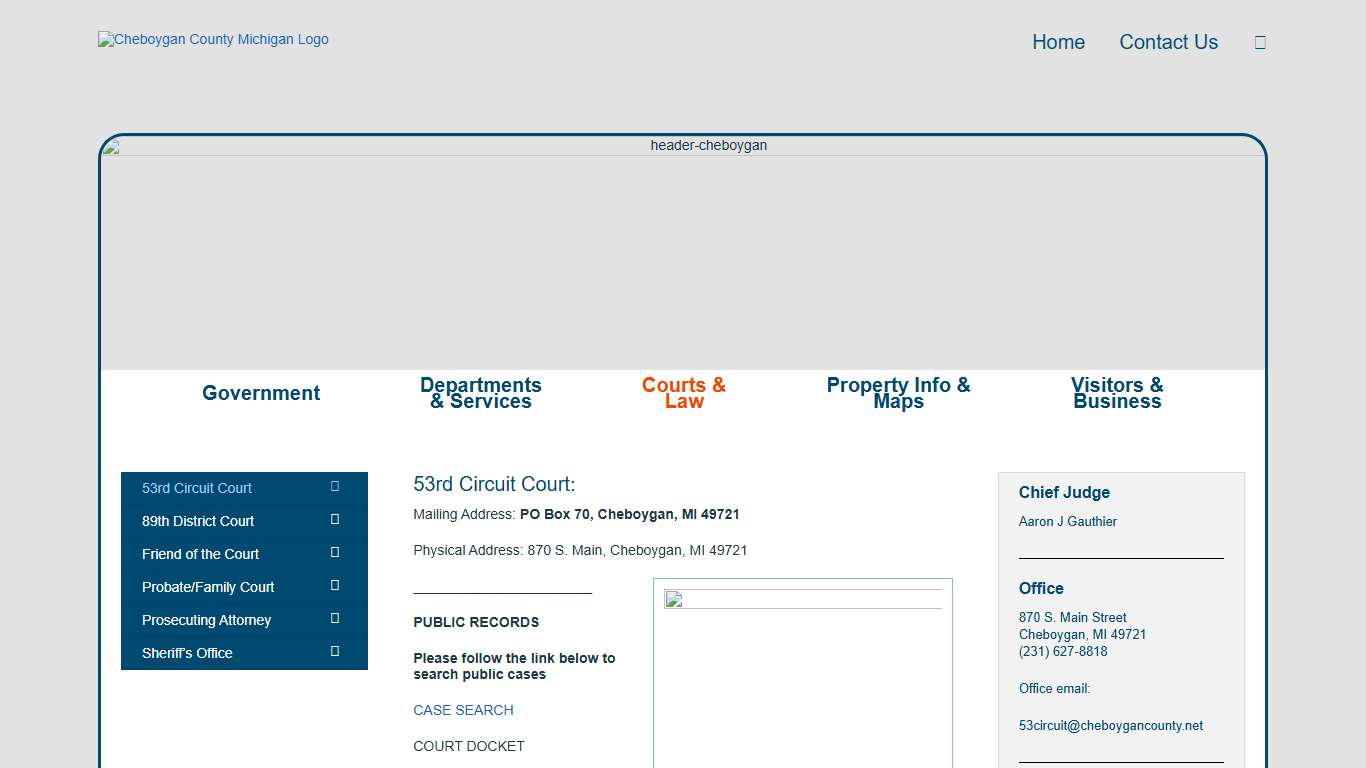Open the Contact Us link
This screenshot has height=768, width=1366.
click(1168, 42)
